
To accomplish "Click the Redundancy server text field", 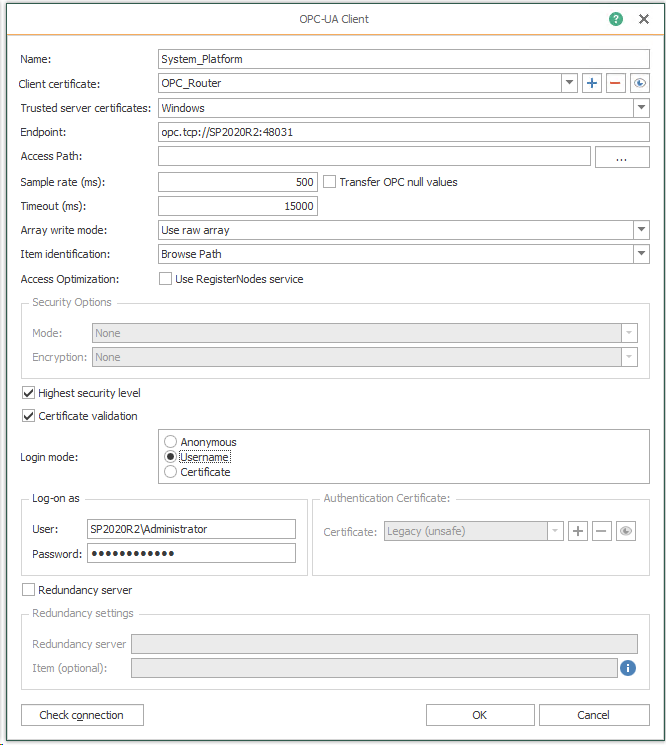I will 384,644.
